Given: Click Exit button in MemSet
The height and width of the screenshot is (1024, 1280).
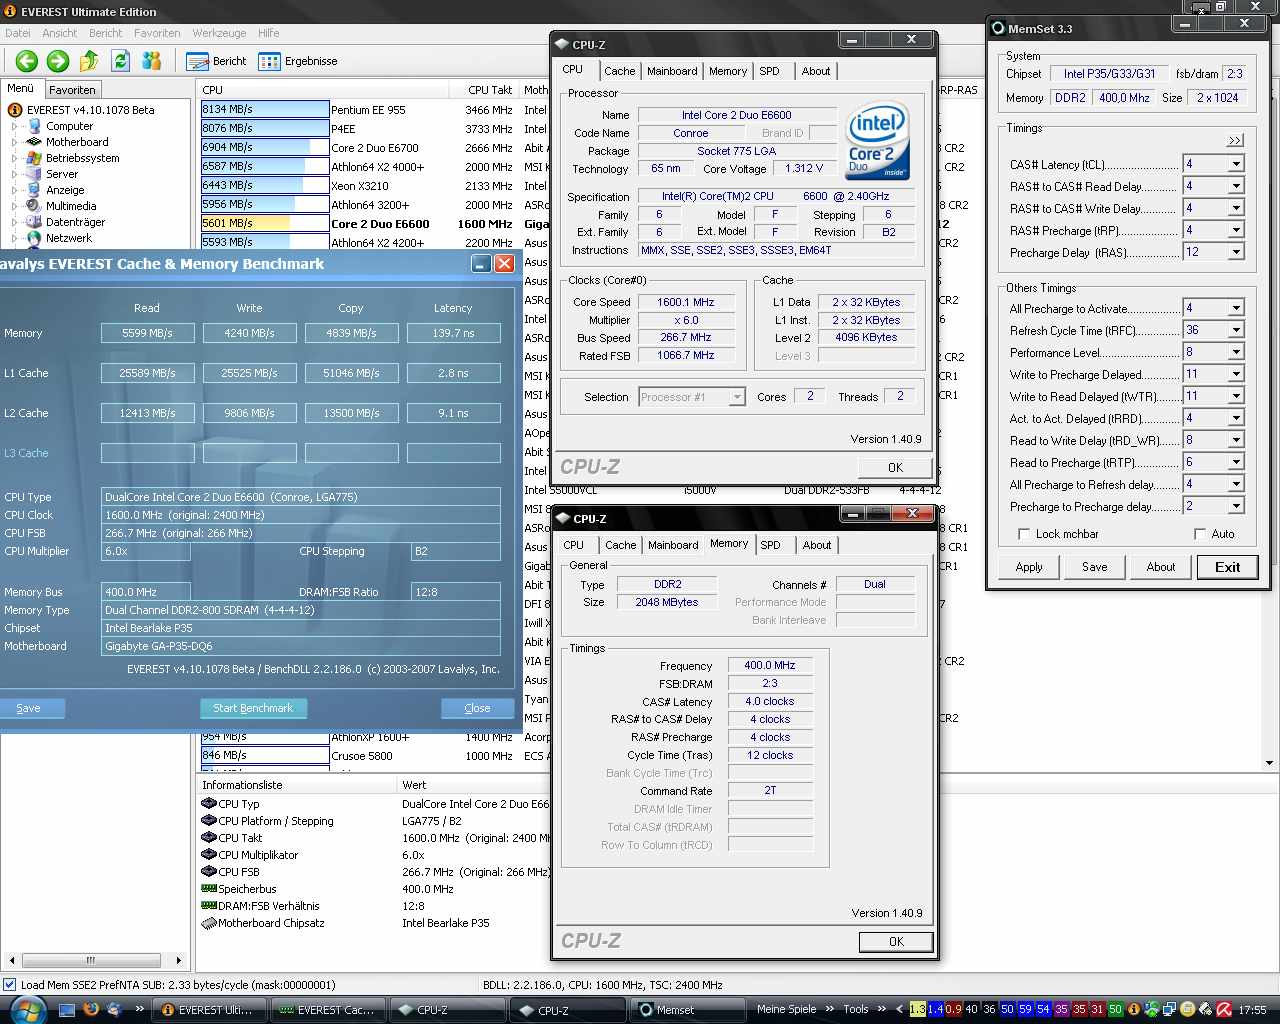Looking at the screenshot, I should (x=1227, y=567).
